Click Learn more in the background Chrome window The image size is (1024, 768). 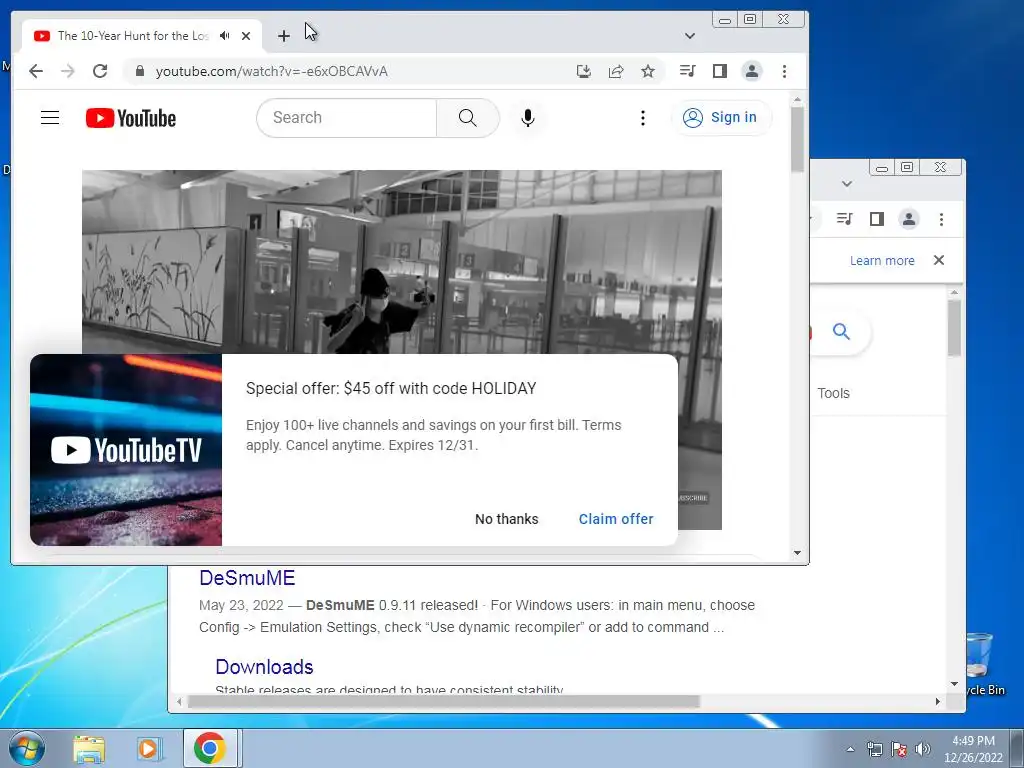pos(882,261)
